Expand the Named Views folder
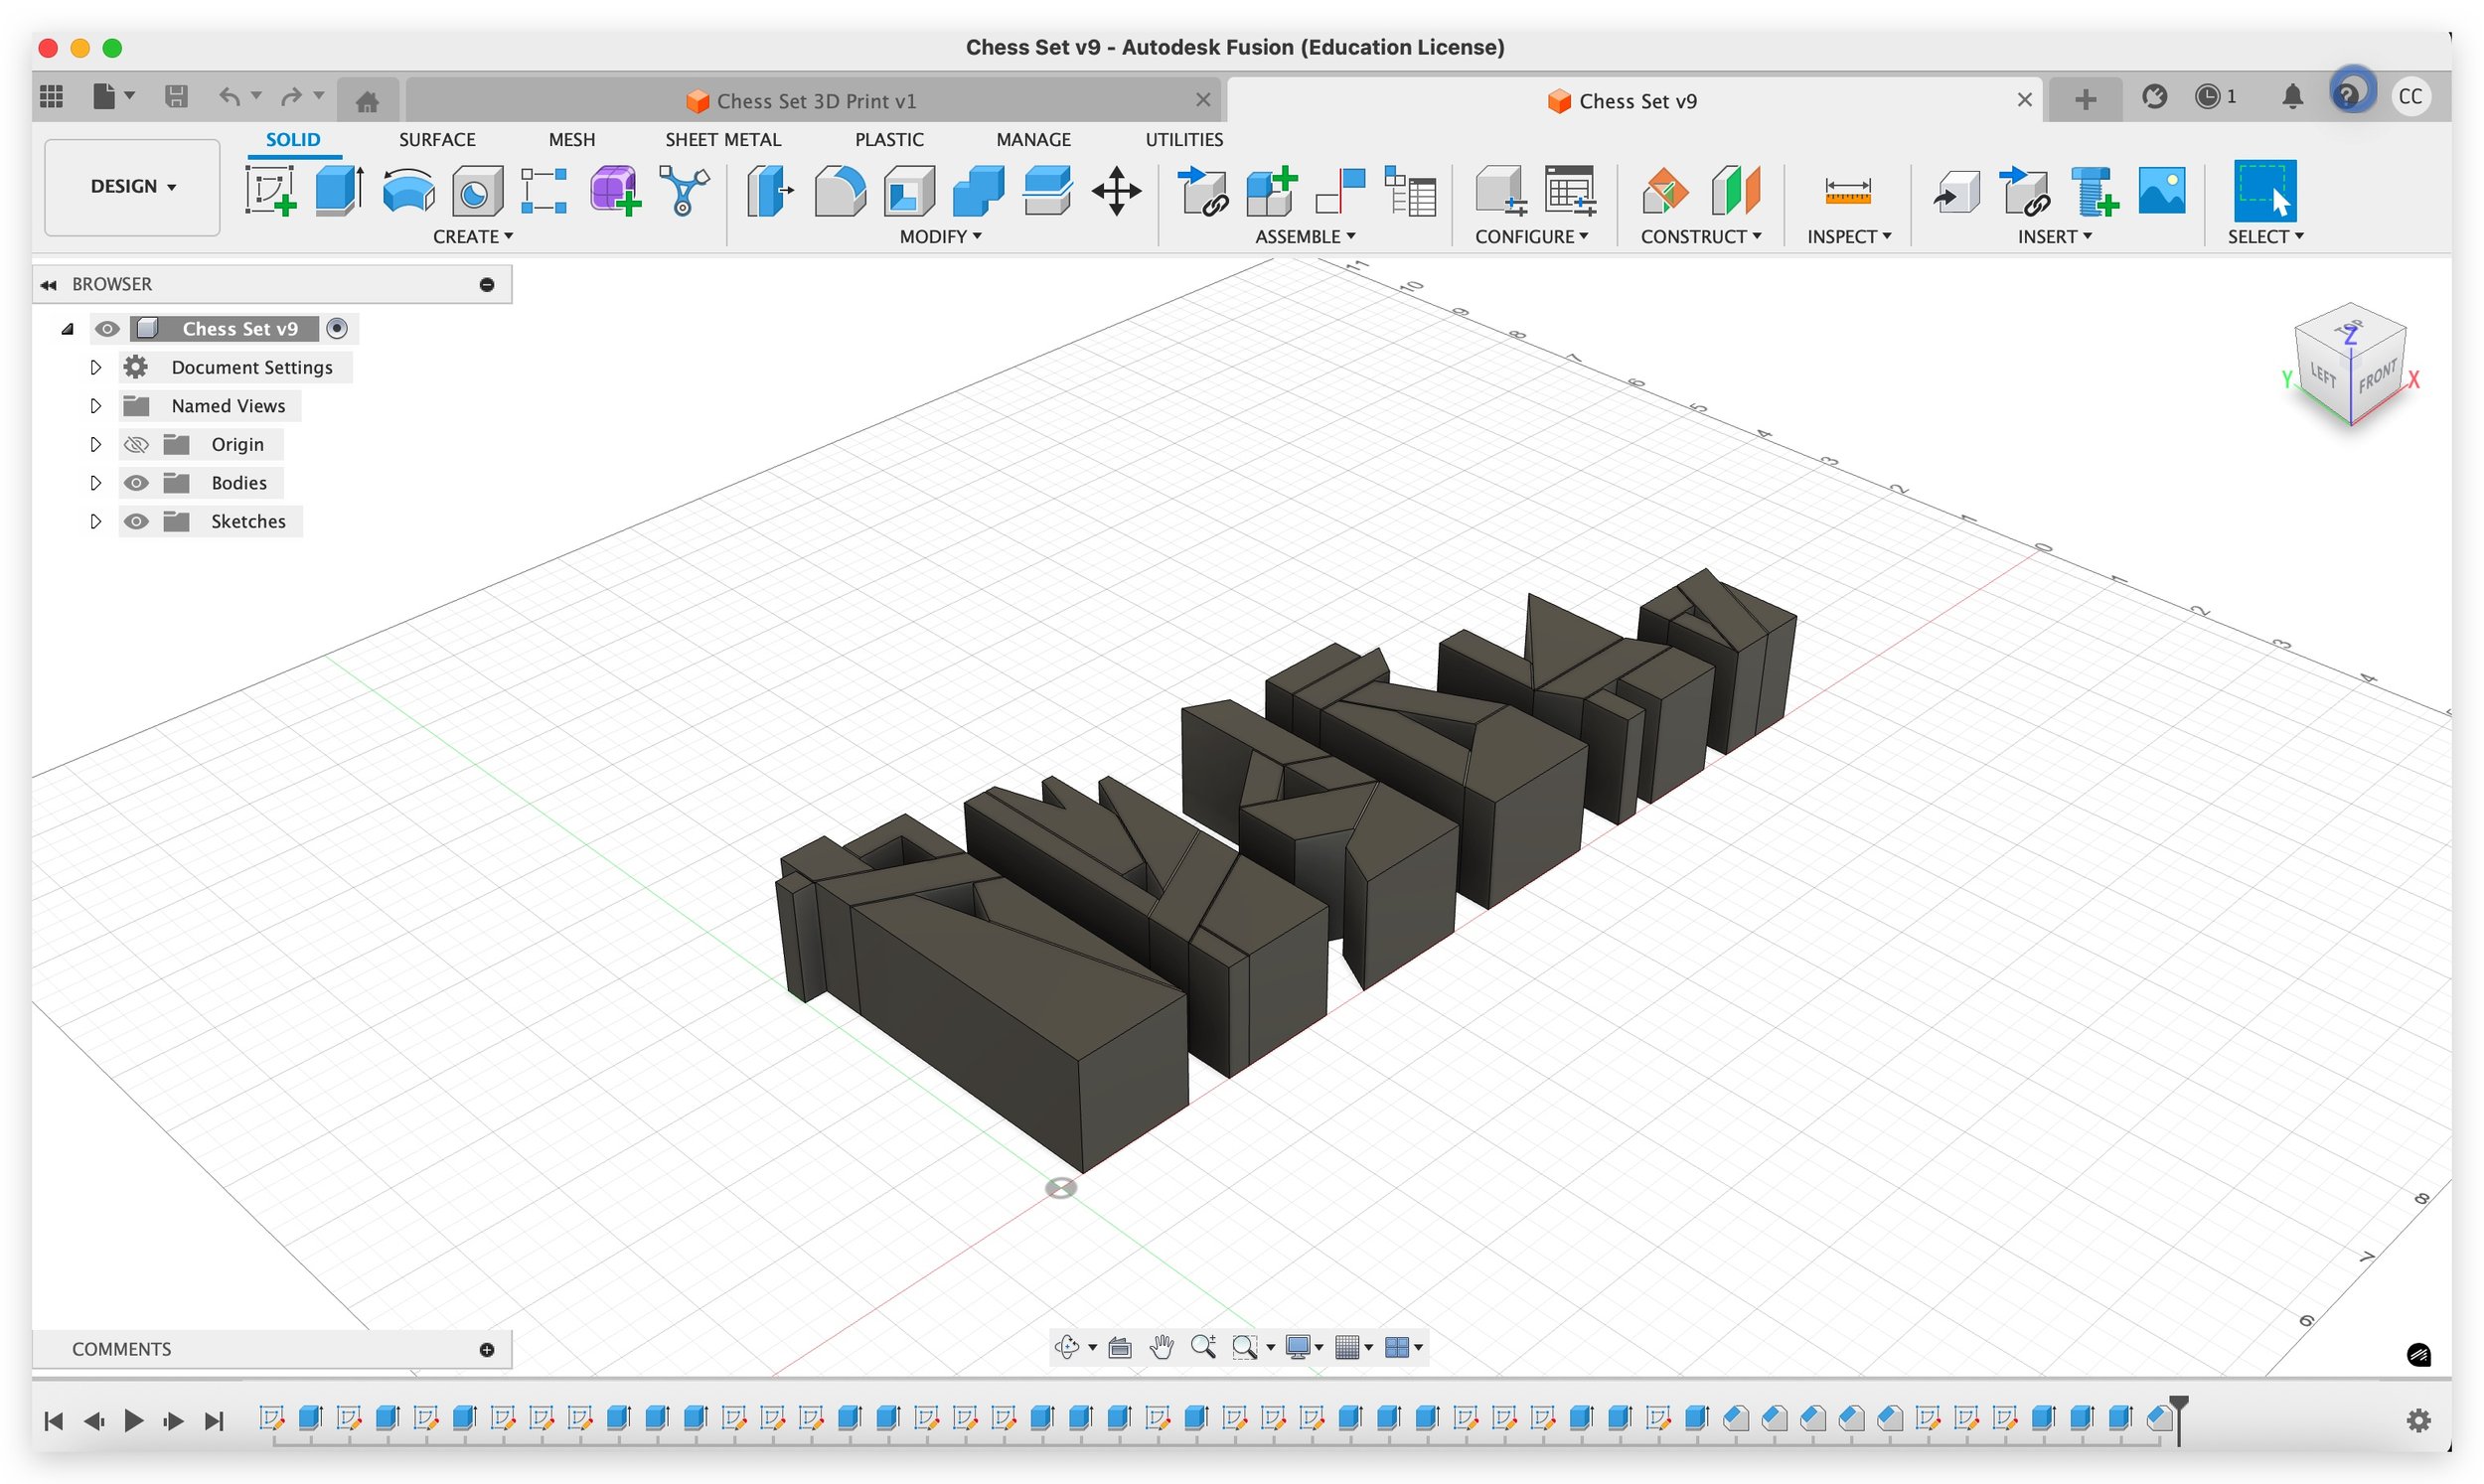 tap(96, 406)
